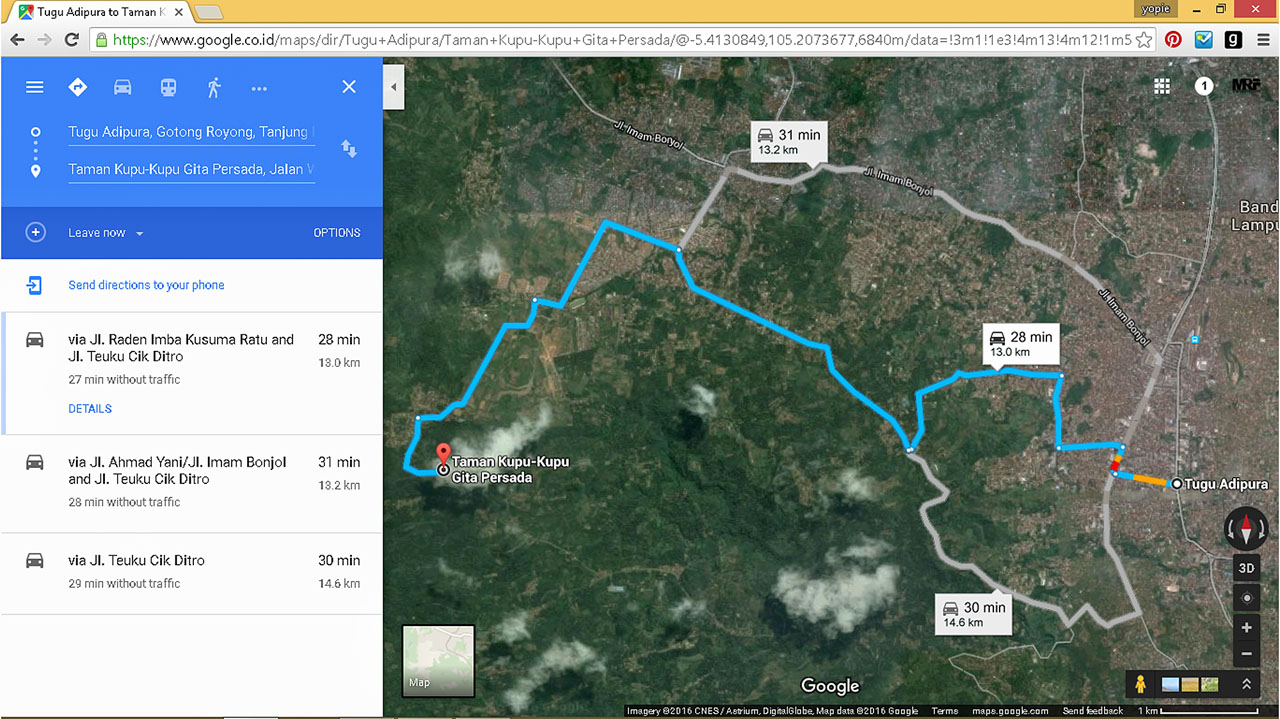Screen dimensions: 1280x719
Task: Toggle the 3D view button
Action: point(1246,567)
